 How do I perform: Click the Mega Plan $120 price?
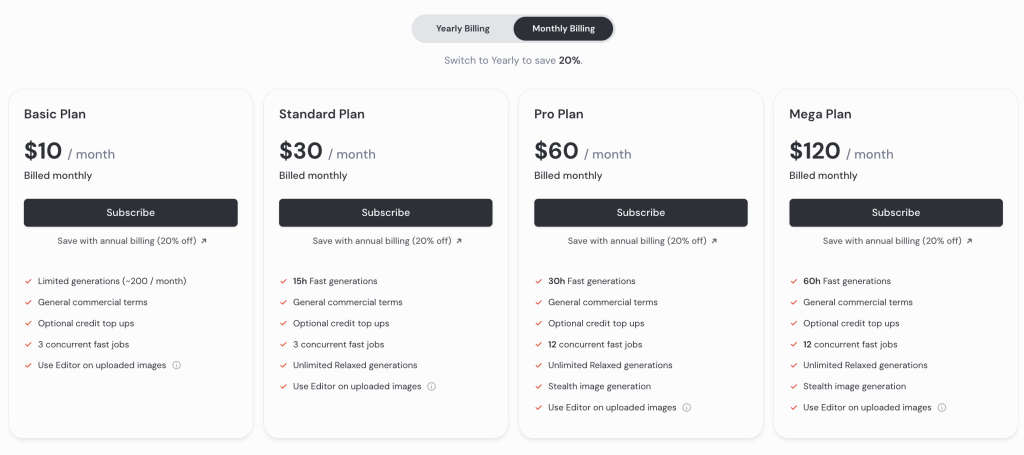tap(815, 151)
